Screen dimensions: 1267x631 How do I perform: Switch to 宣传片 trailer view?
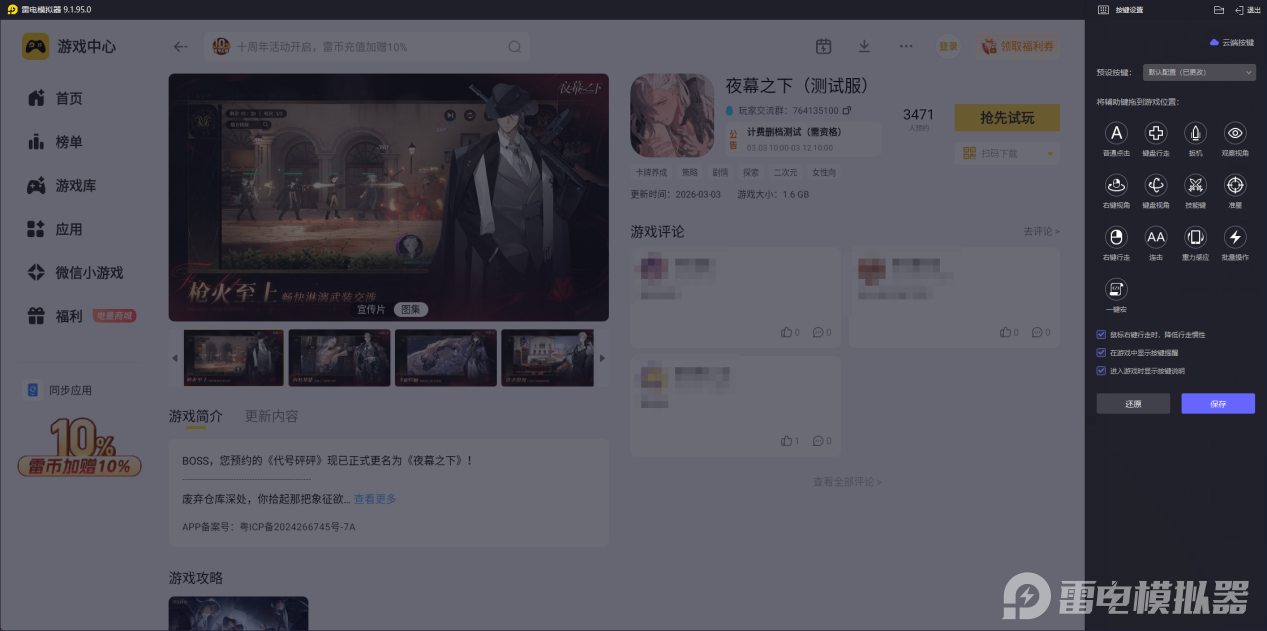coord(372,310)
